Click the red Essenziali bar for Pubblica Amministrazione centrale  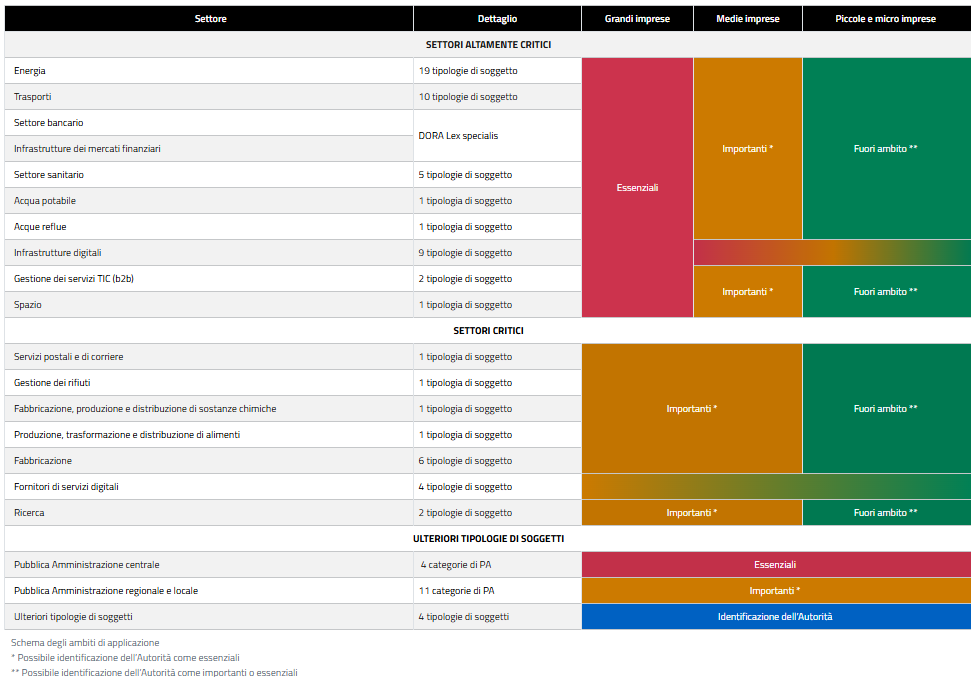pos(775,565)
